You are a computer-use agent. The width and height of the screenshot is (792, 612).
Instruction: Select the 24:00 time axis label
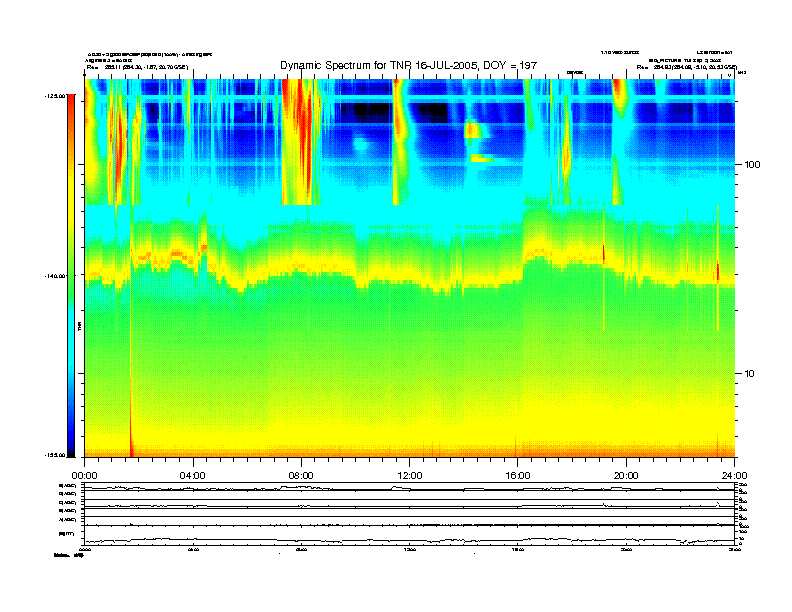[x=735, y=476]
